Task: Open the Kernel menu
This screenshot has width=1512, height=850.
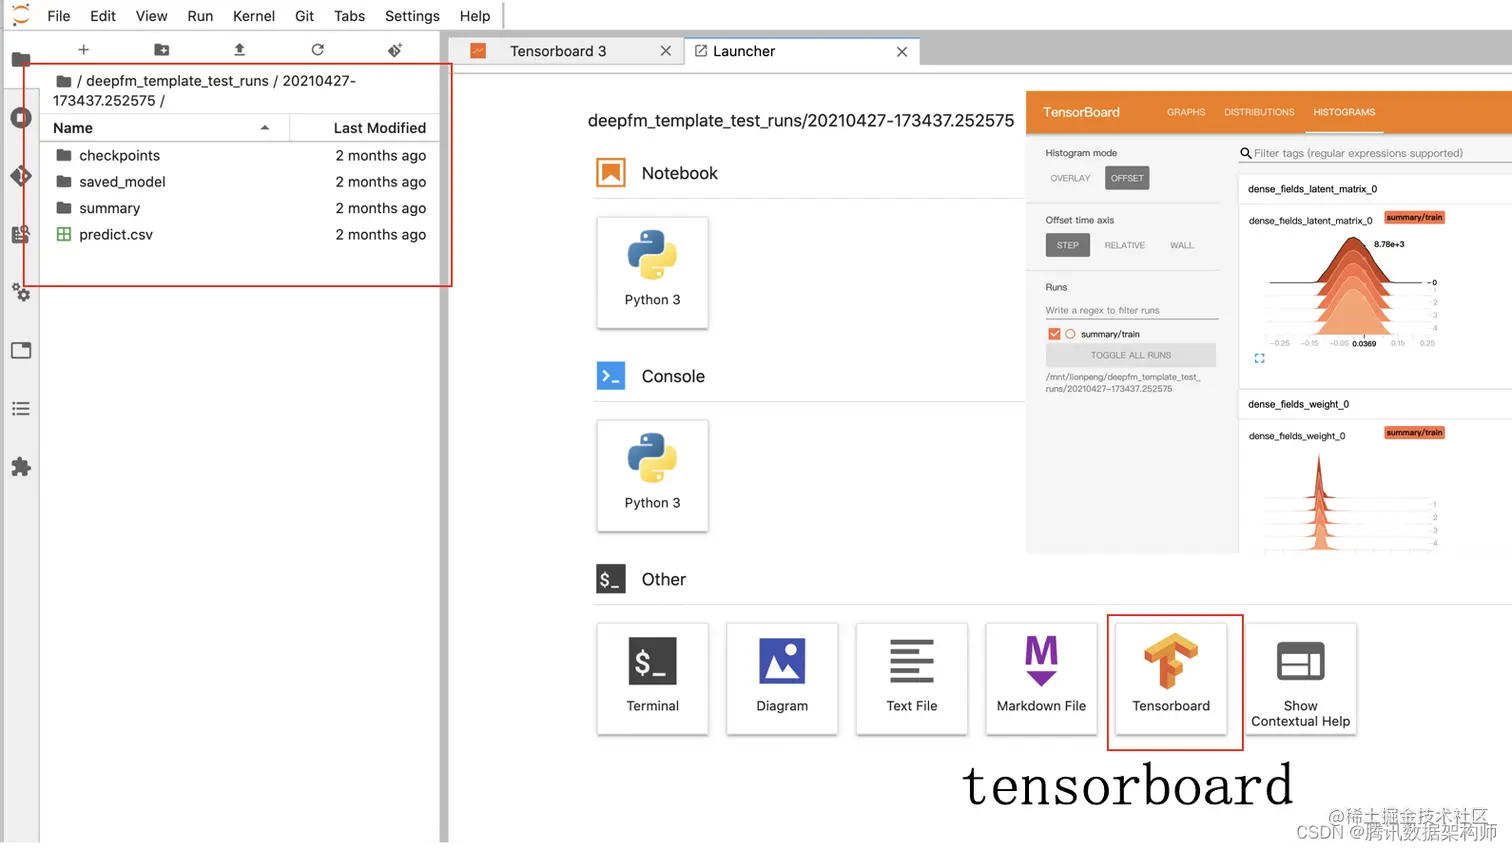Action: coord(254,16)
